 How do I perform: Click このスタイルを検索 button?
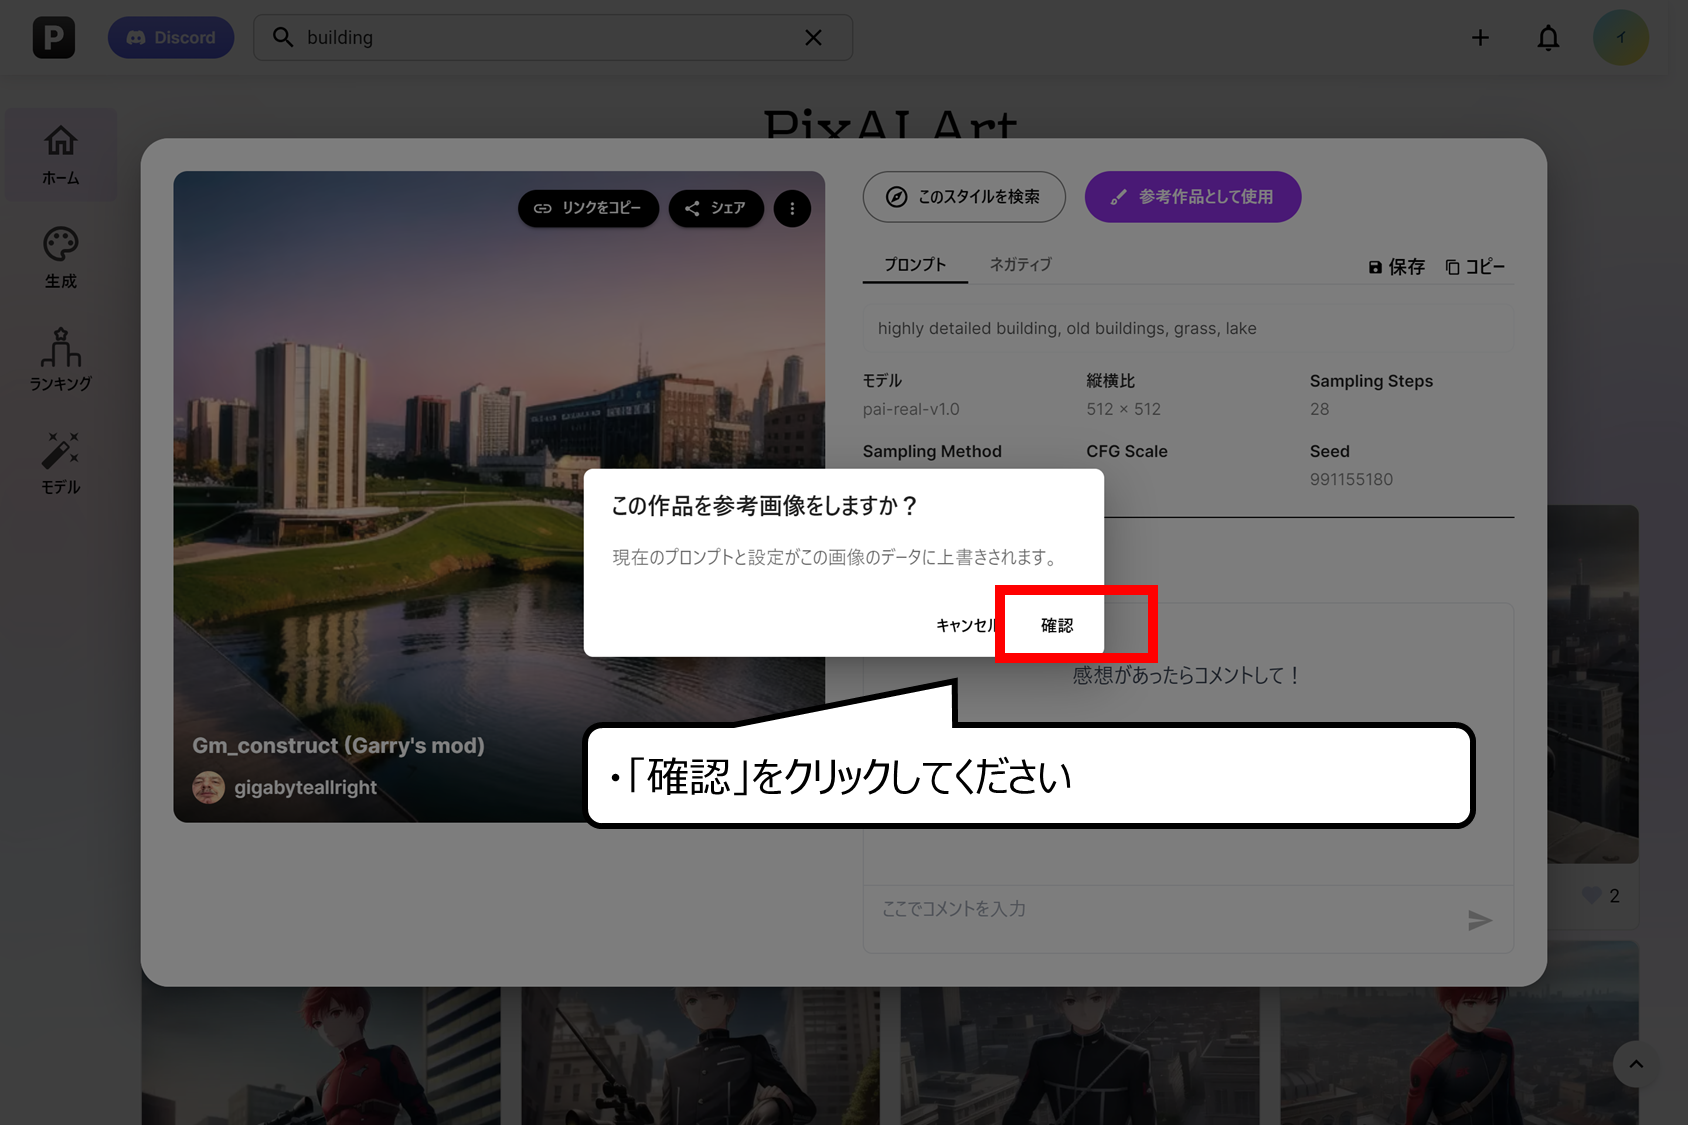[x=964, y=197]
